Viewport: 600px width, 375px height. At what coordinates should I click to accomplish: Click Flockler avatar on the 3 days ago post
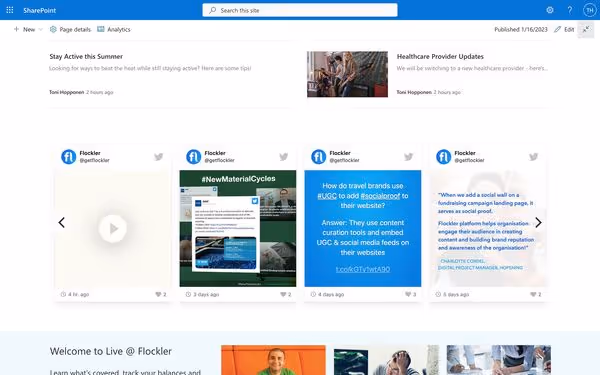click(194, 157)
